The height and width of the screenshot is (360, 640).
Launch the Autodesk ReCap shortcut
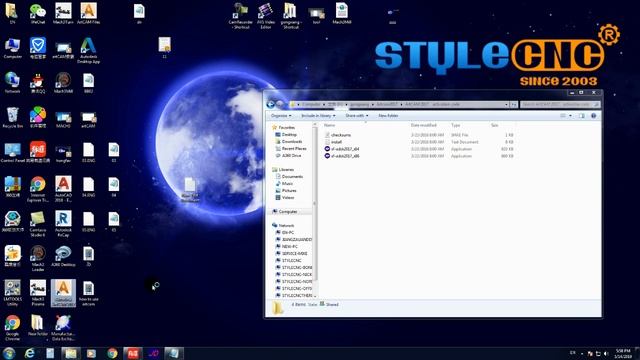[63, 224]
